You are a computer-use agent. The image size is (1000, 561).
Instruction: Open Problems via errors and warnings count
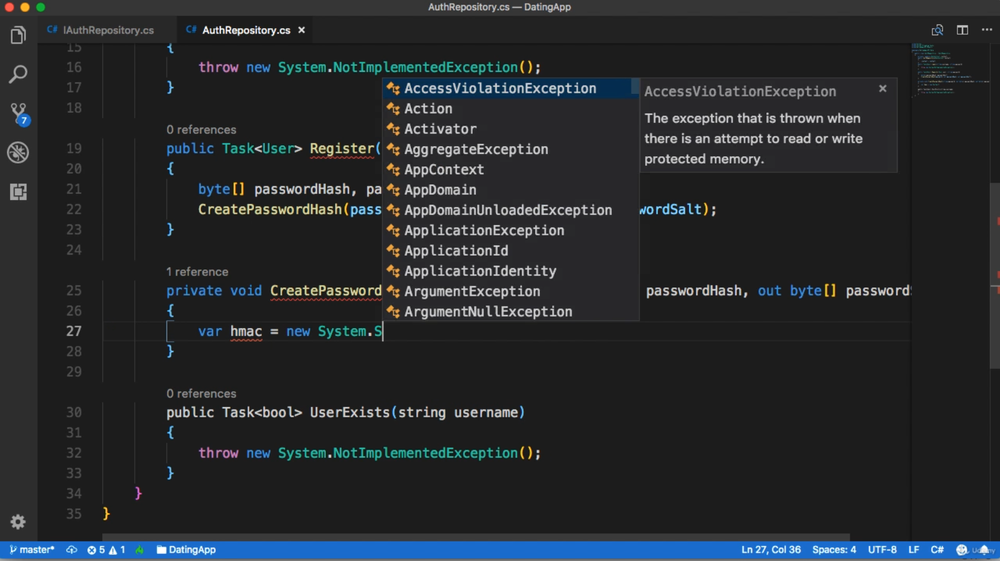click(x=106, y=550)
